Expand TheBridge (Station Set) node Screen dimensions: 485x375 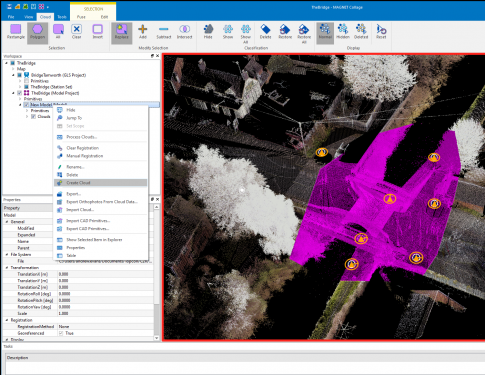coord(20,87)
